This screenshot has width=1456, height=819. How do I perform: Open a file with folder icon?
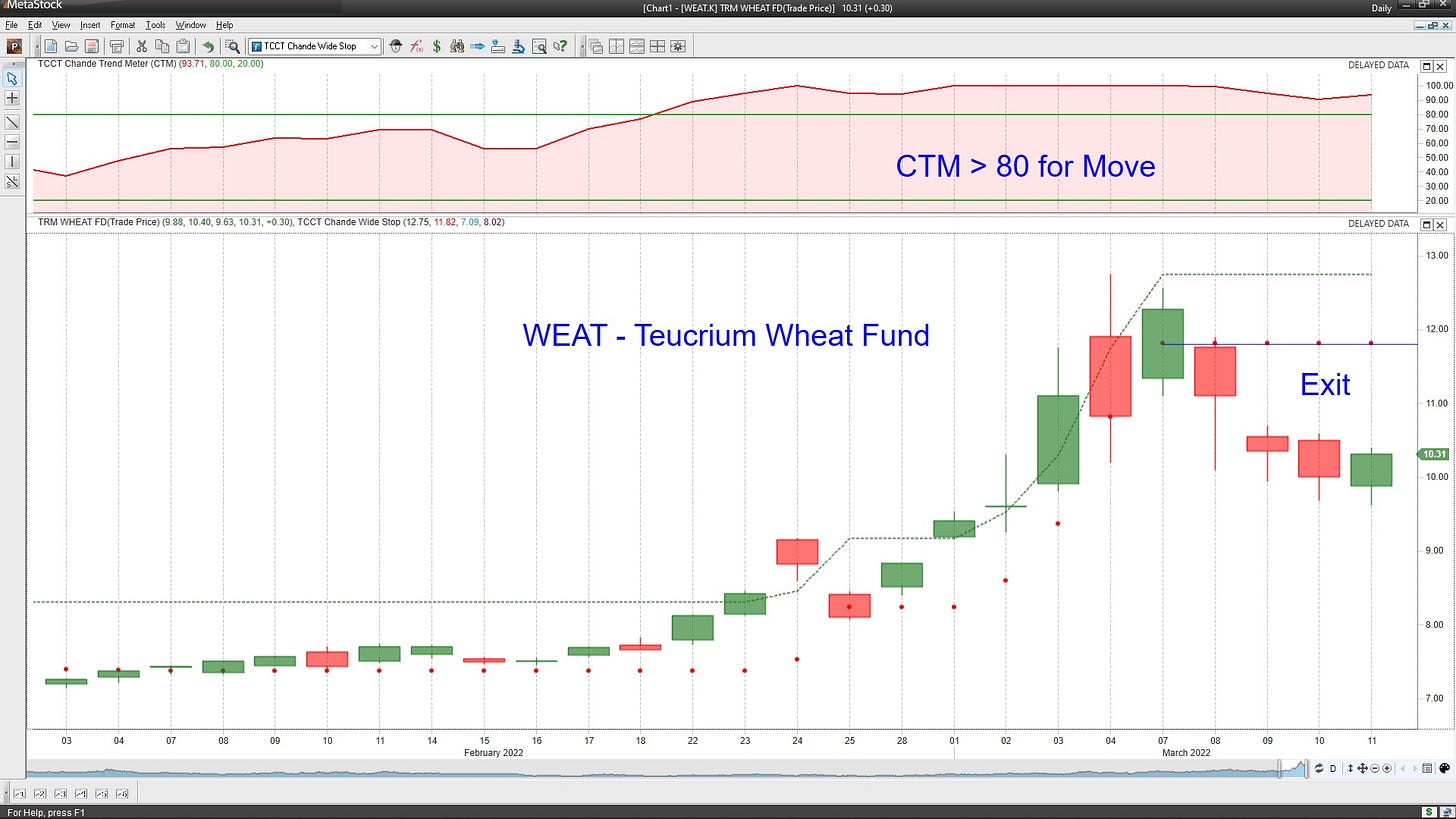click(72, 46)
